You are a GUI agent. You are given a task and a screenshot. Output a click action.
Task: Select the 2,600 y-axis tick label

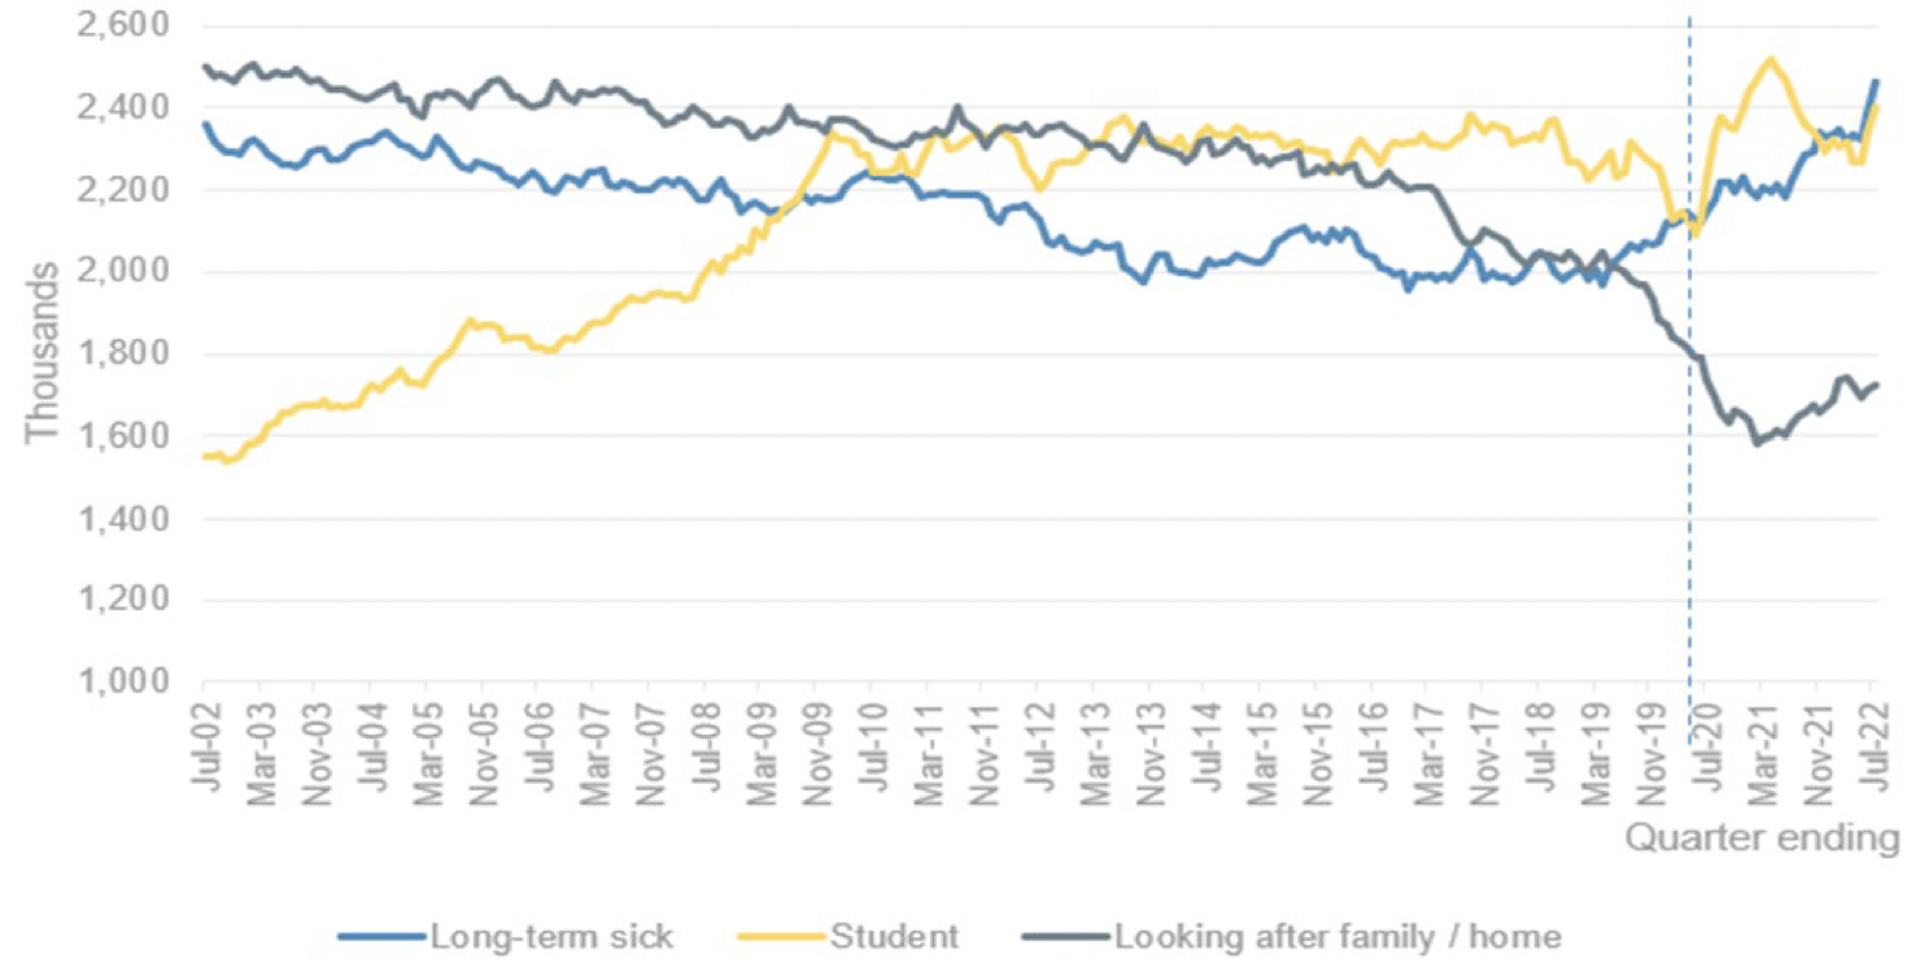point(123,25)
